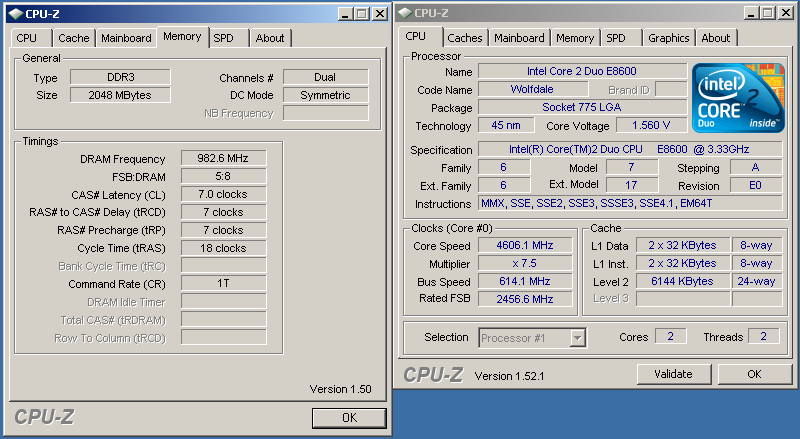Screen dimensions: 800x439
Task: Click the DDR3 memory type field
Action: [120, 77]
